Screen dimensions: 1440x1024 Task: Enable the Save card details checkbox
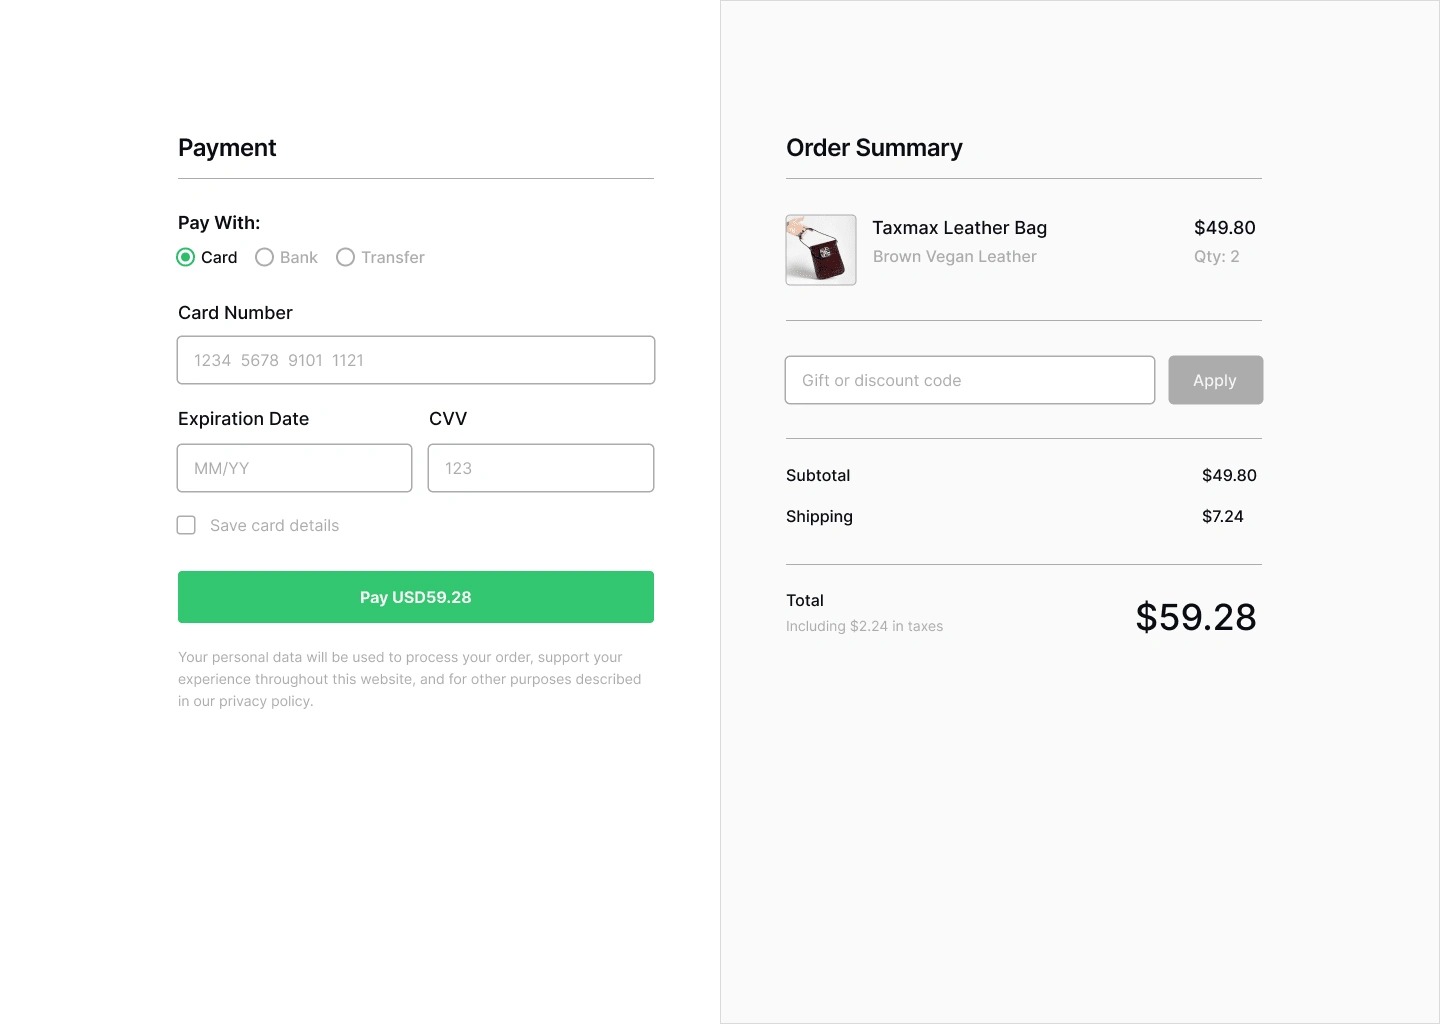click(x=187, y=525)
